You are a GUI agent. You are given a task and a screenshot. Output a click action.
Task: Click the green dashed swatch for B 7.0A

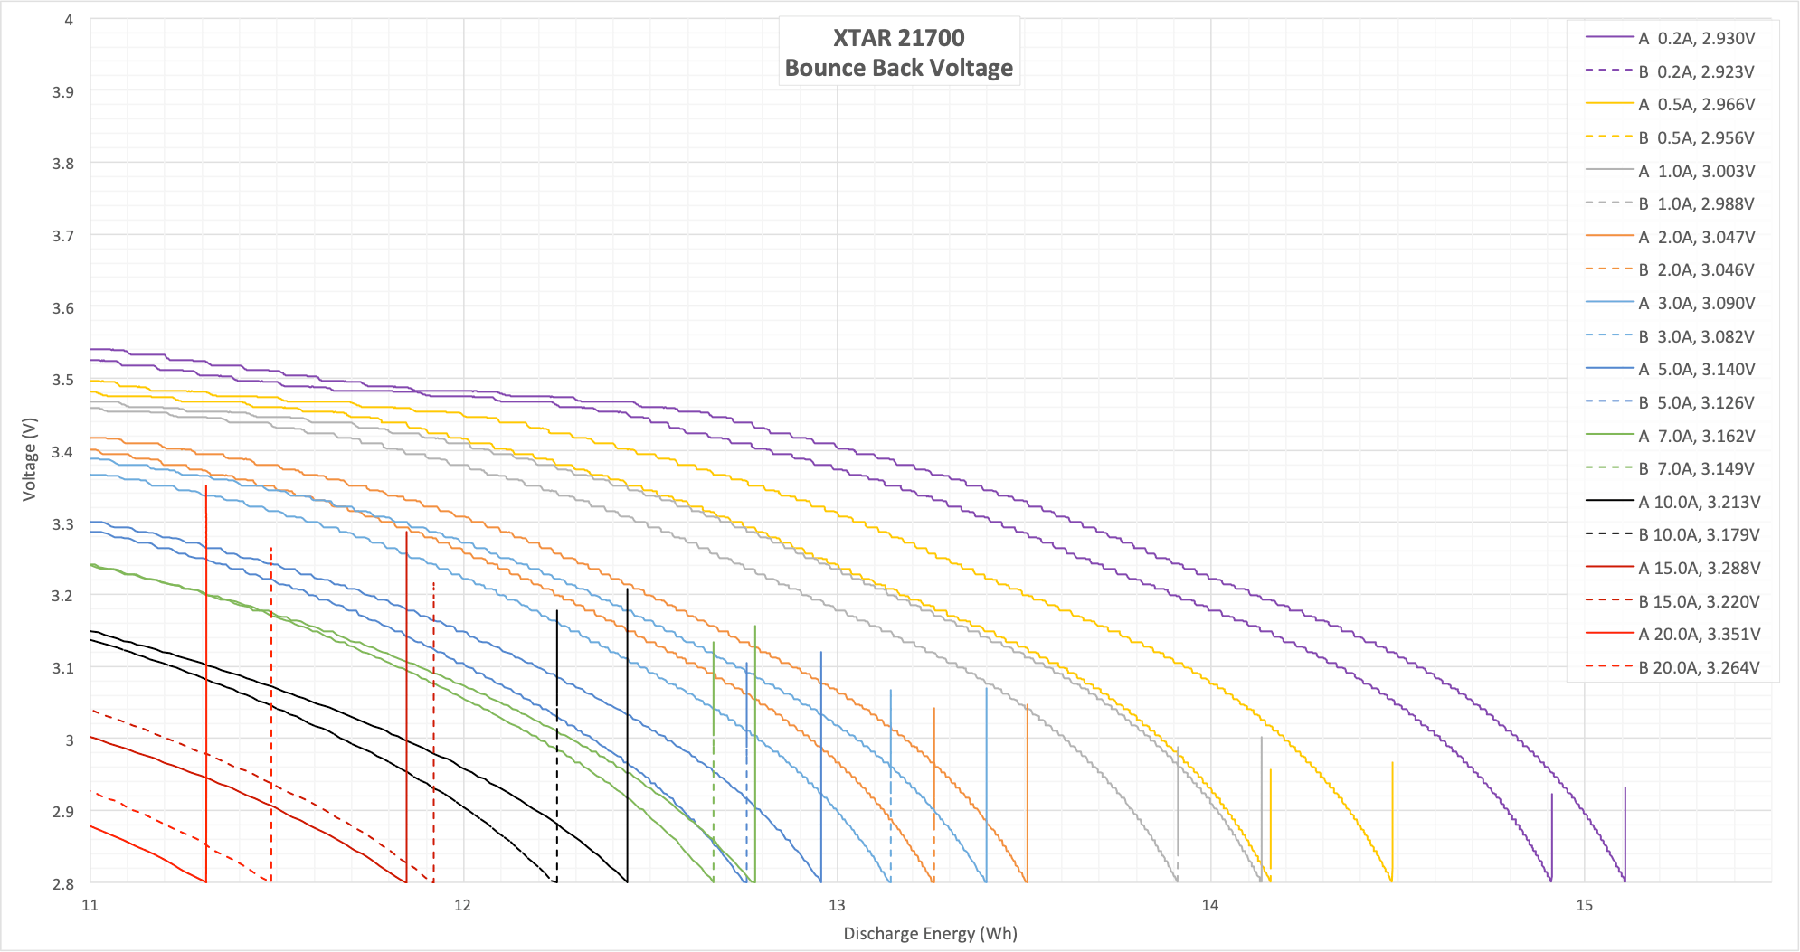tap(1609, 468)
